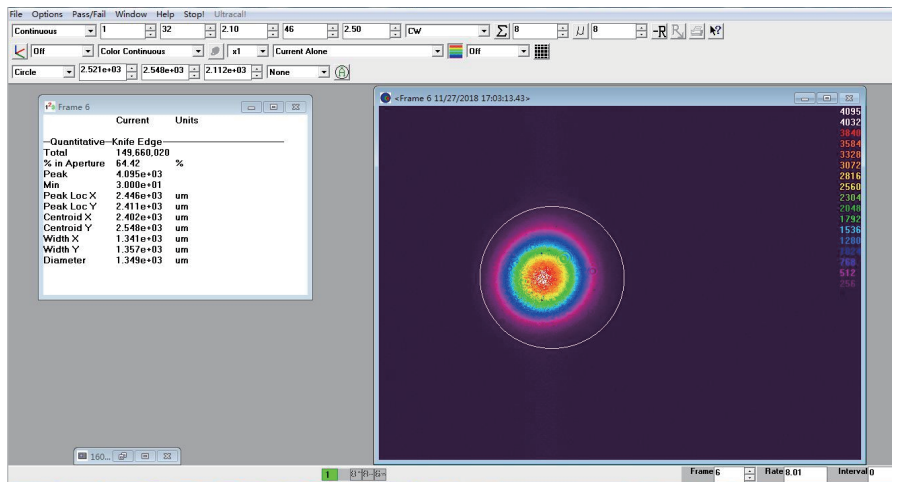Maximize the minimized 160... window
This screenshot has width=901, height=495.
tap(145, 456)
